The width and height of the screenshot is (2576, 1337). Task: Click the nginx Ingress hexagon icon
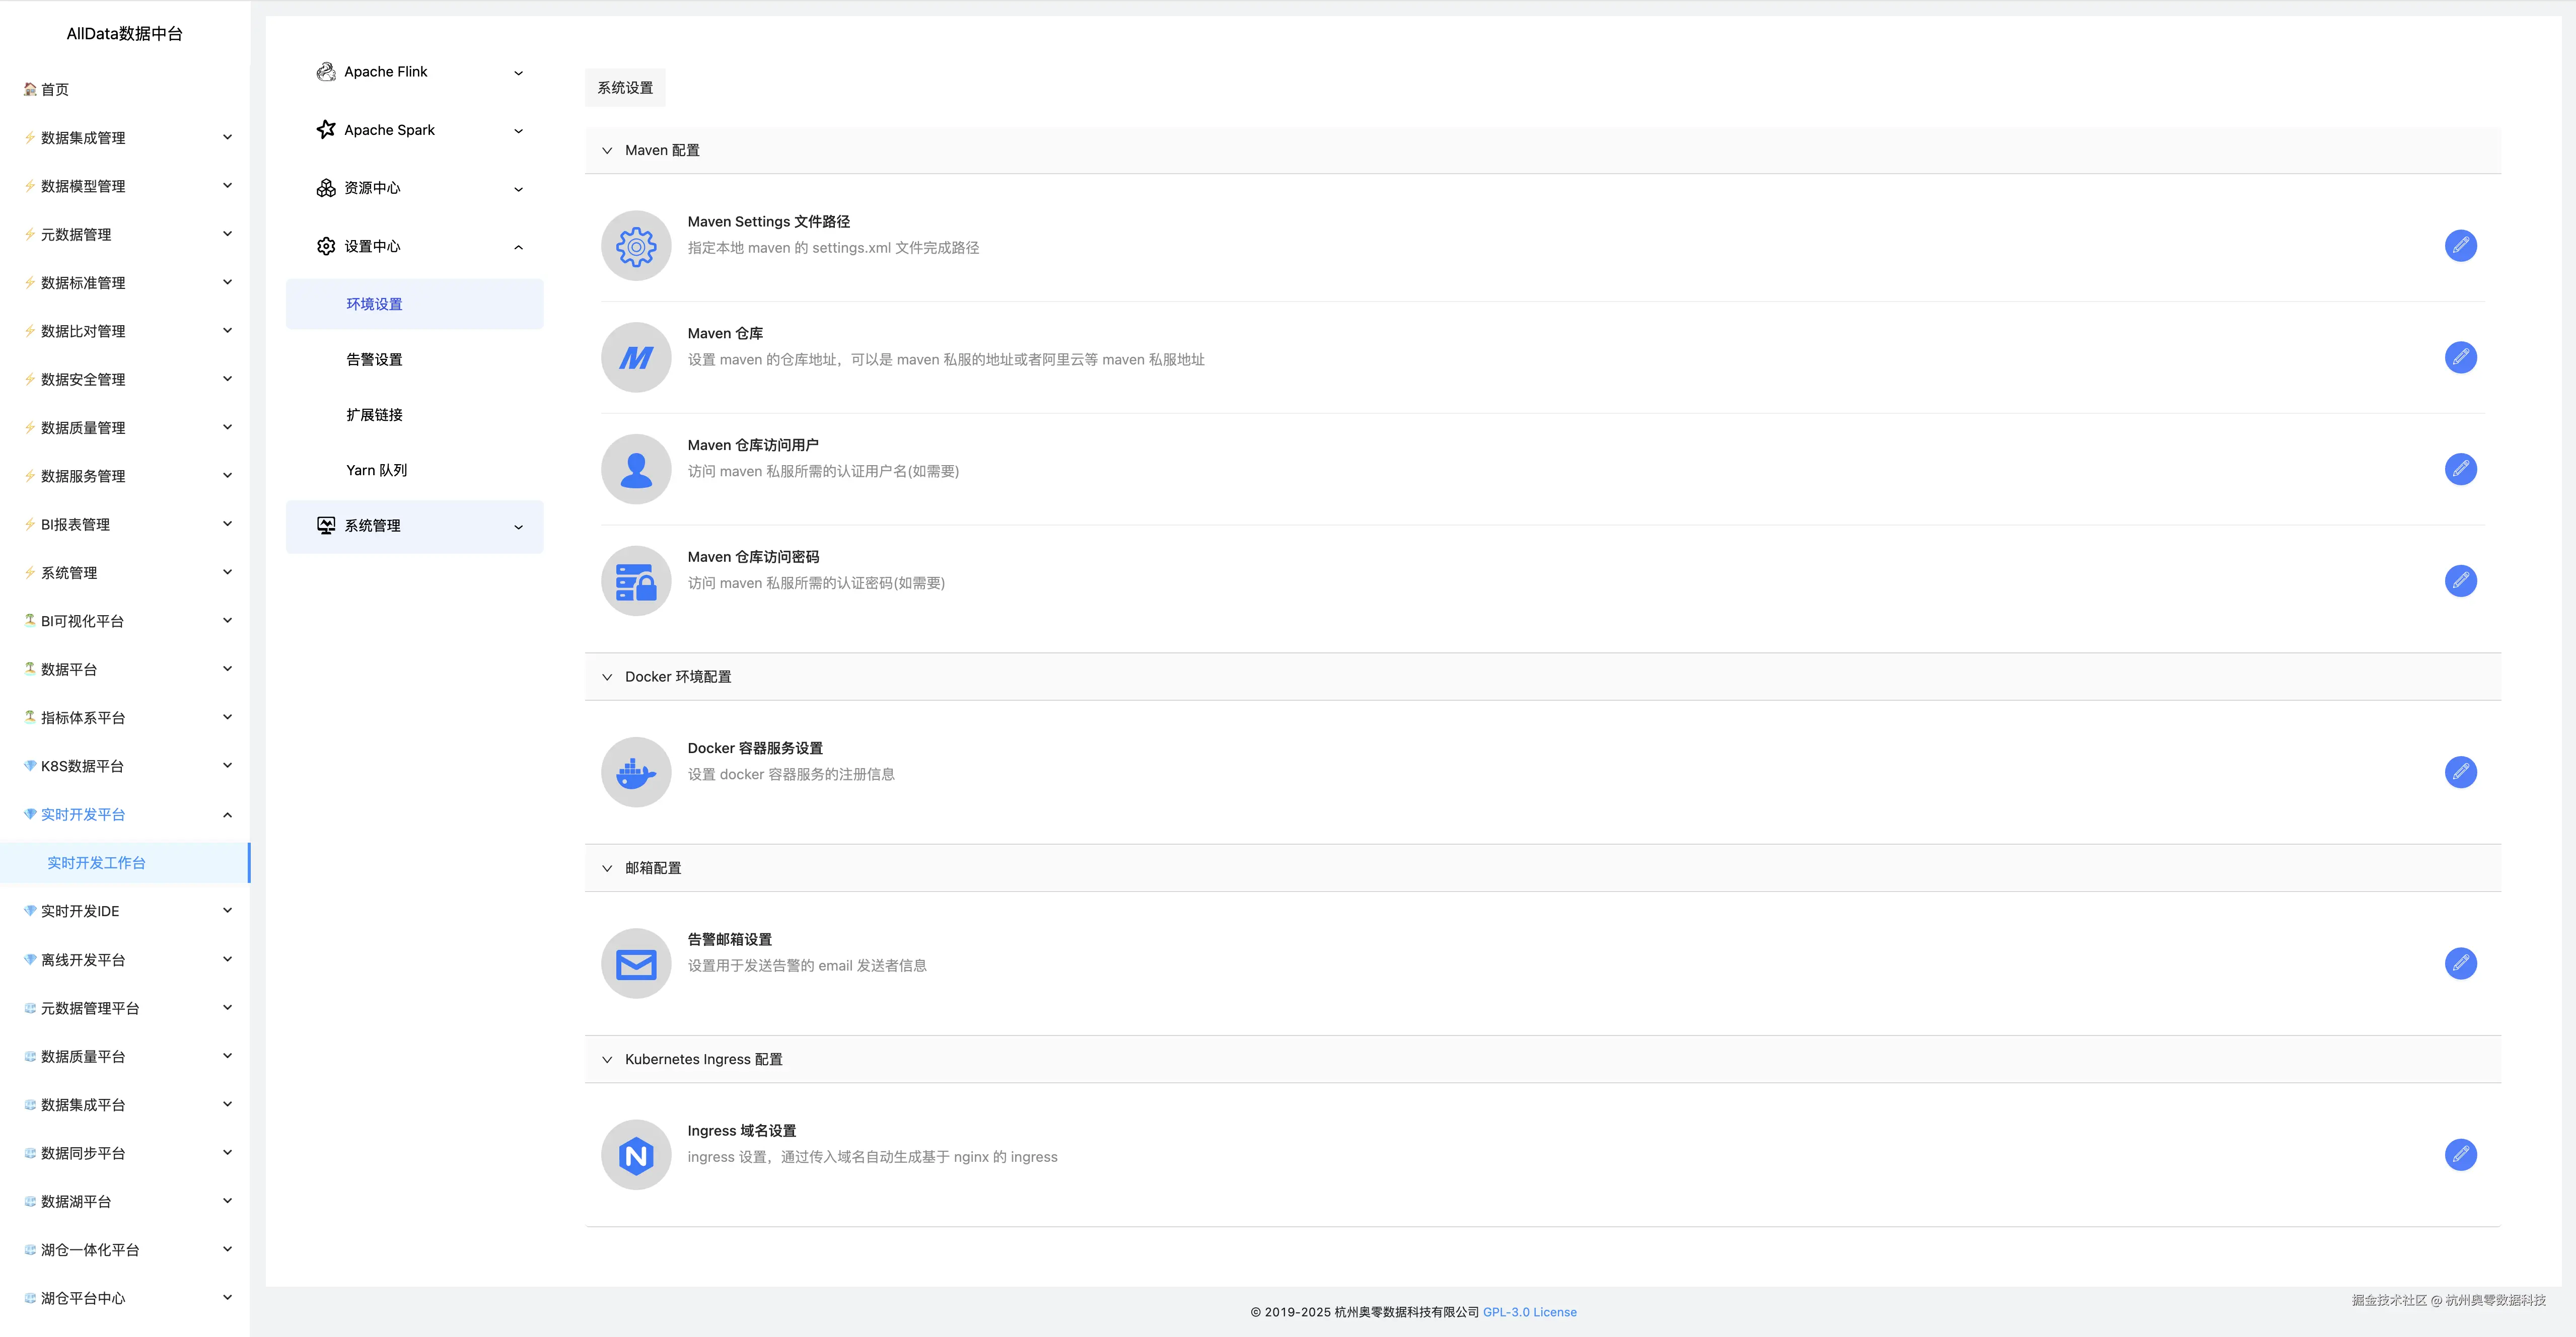point(636,1155)
